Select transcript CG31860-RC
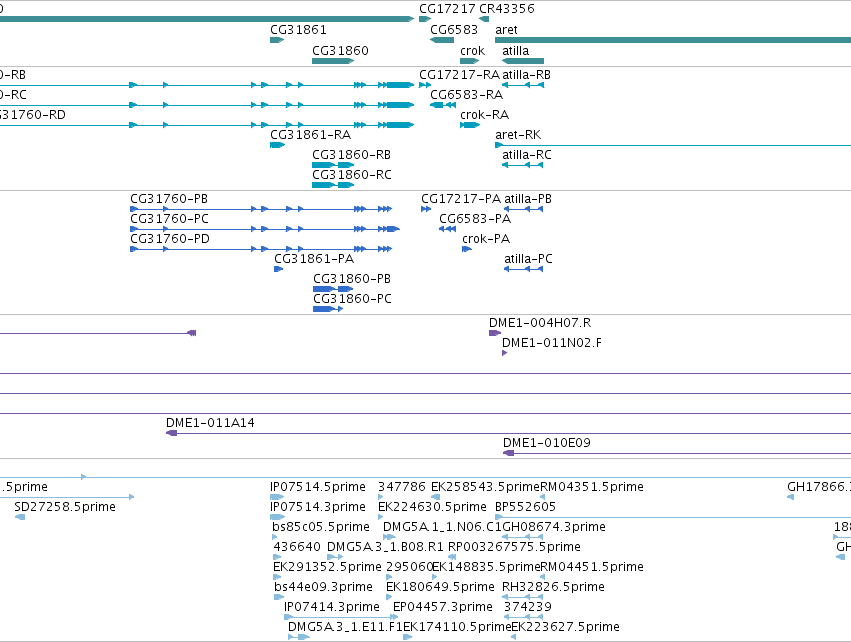 point(352,175)
